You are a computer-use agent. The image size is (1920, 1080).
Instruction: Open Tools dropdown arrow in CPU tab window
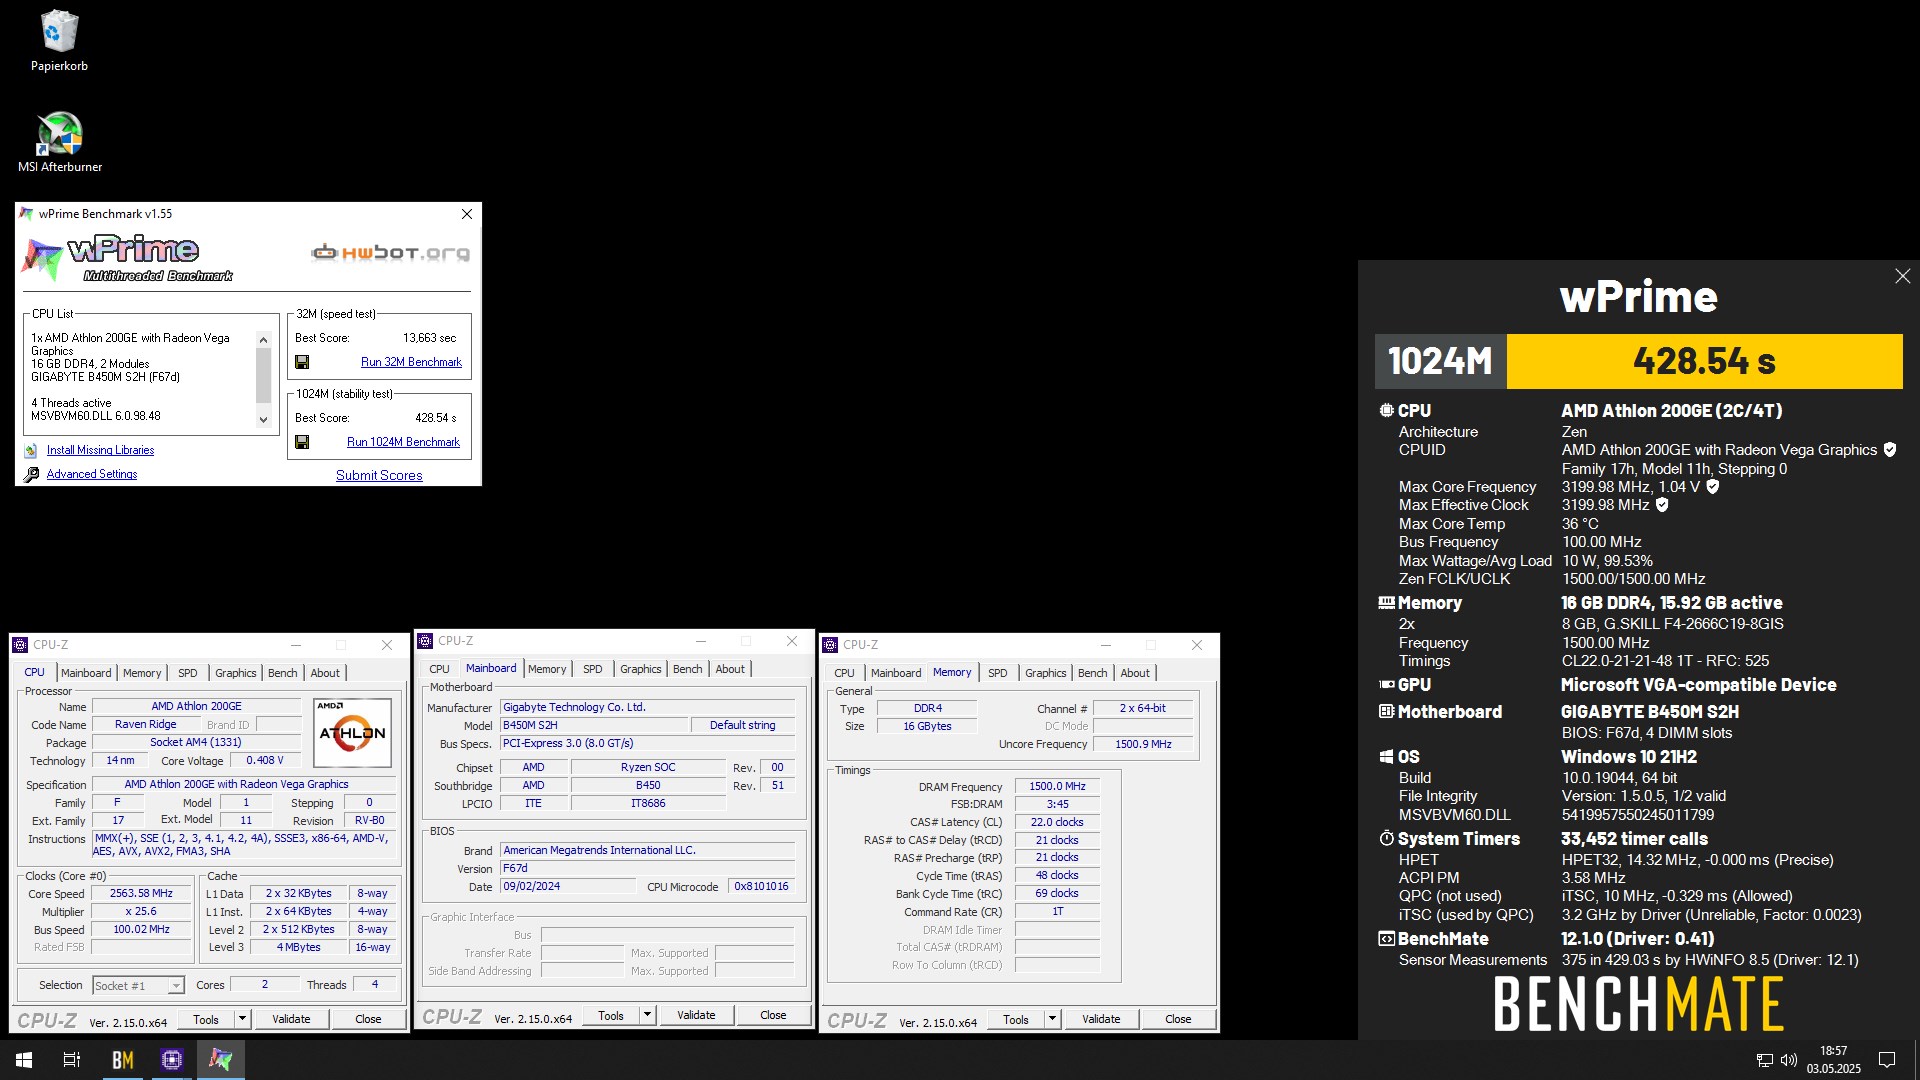point(242,1019)
